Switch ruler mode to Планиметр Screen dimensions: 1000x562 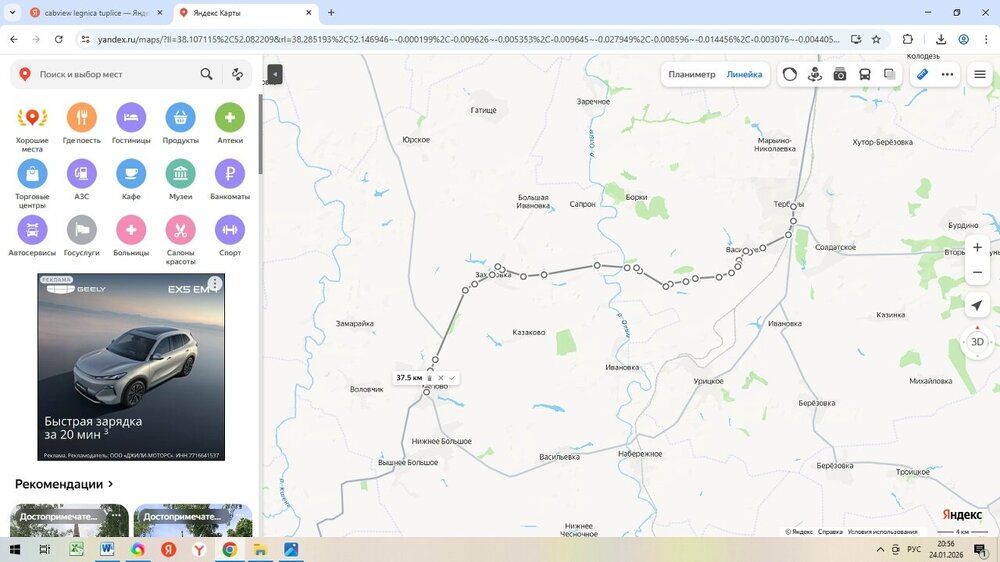[692, 74]
